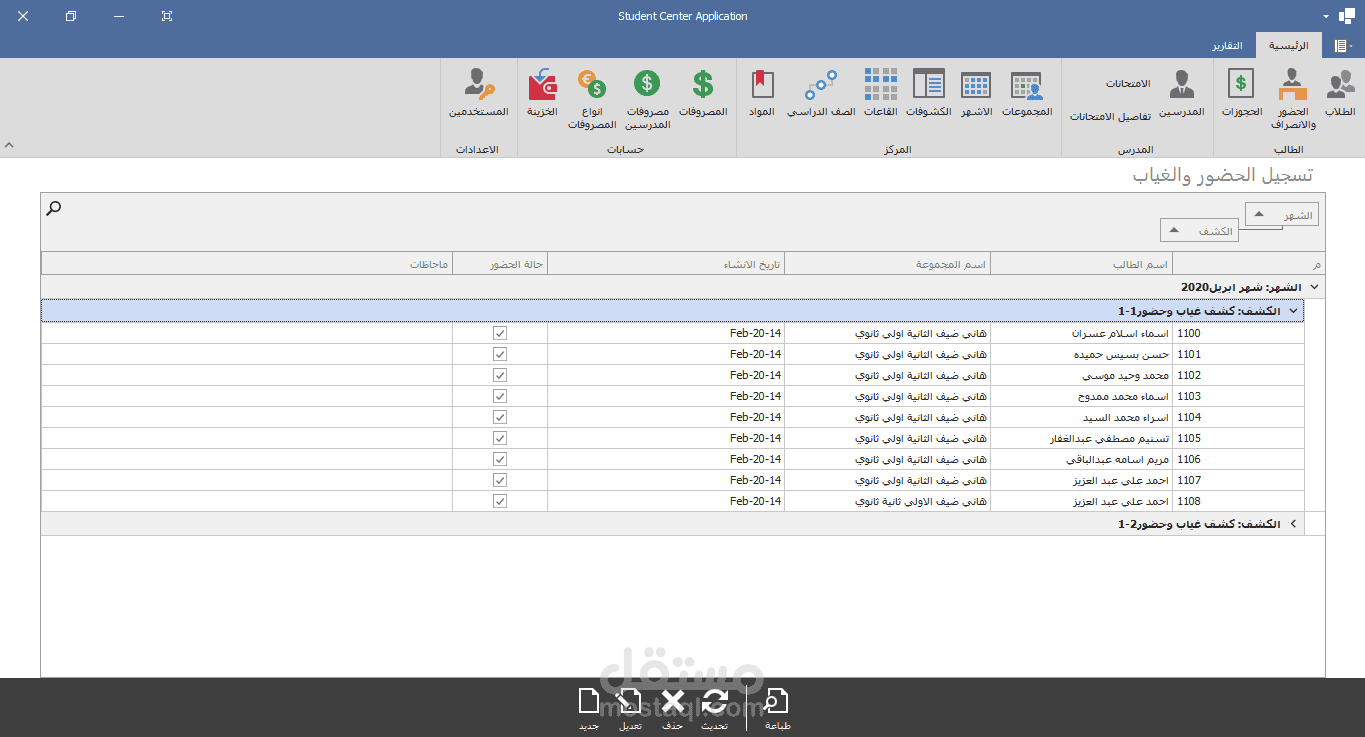1365x737 pixels.
Task: Open القاعات halls icon
Action: (881, 94)
